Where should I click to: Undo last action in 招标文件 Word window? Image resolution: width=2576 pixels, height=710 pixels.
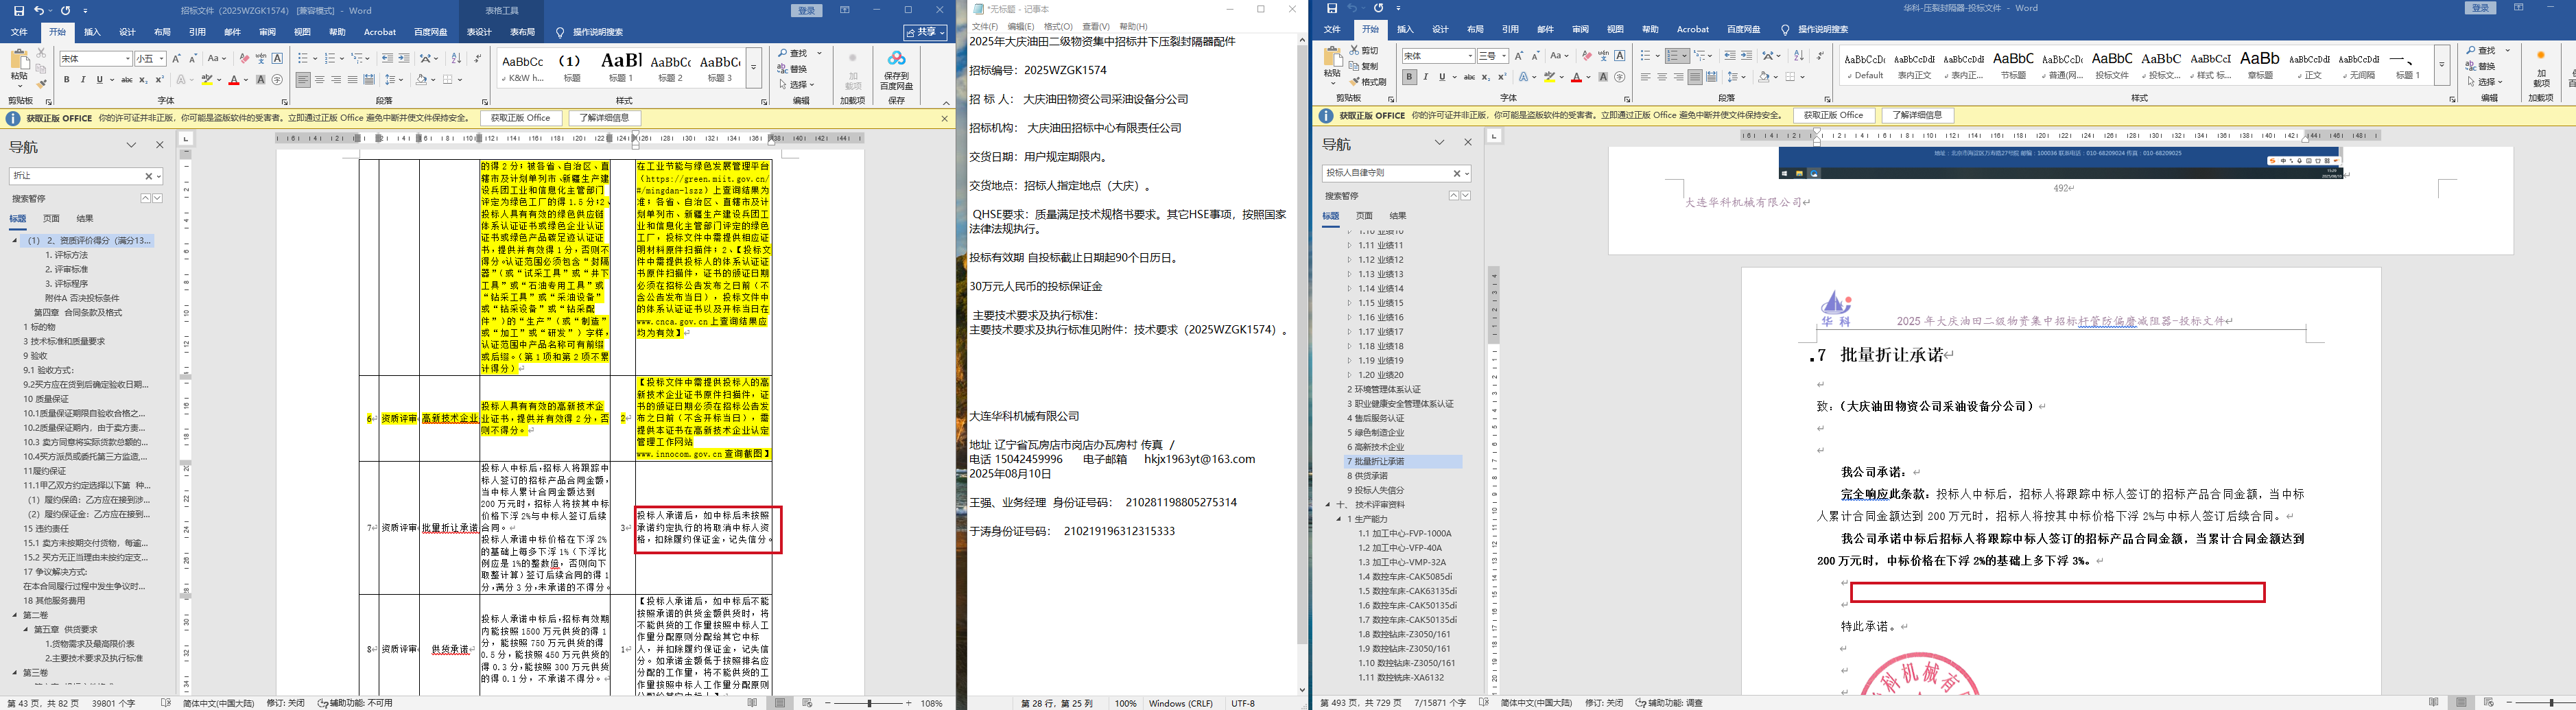39,10
